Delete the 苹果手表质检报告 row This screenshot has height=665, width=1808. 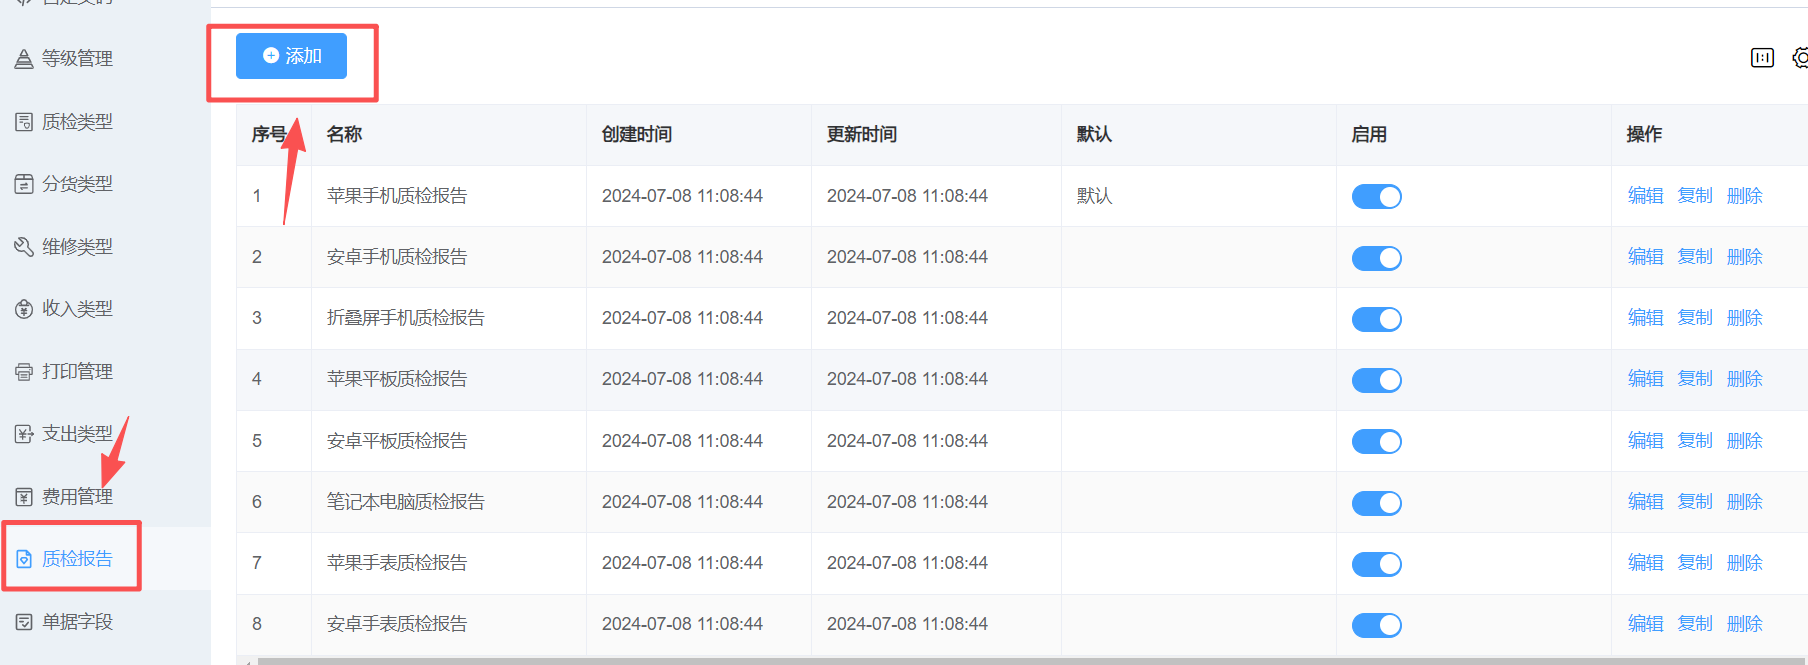[1744, 563]
